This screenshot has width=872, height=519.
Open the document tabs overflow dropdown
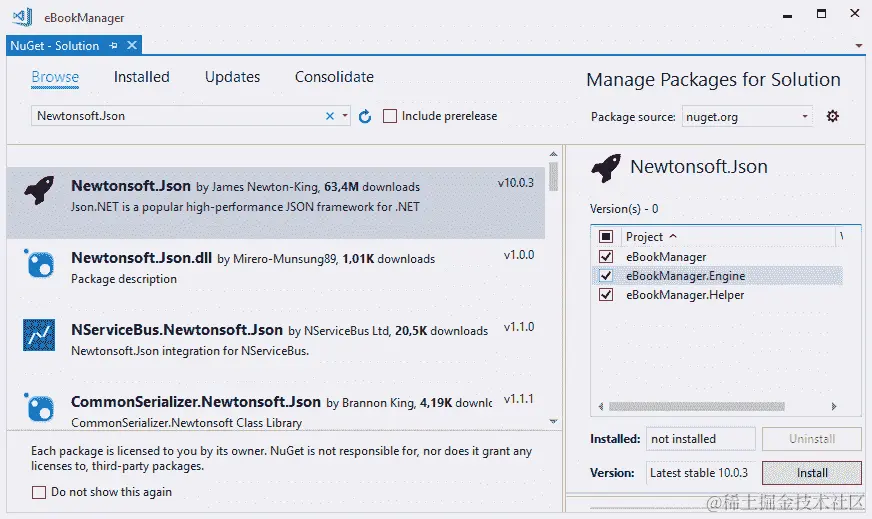pyautogui.click(x=859, y=46)
